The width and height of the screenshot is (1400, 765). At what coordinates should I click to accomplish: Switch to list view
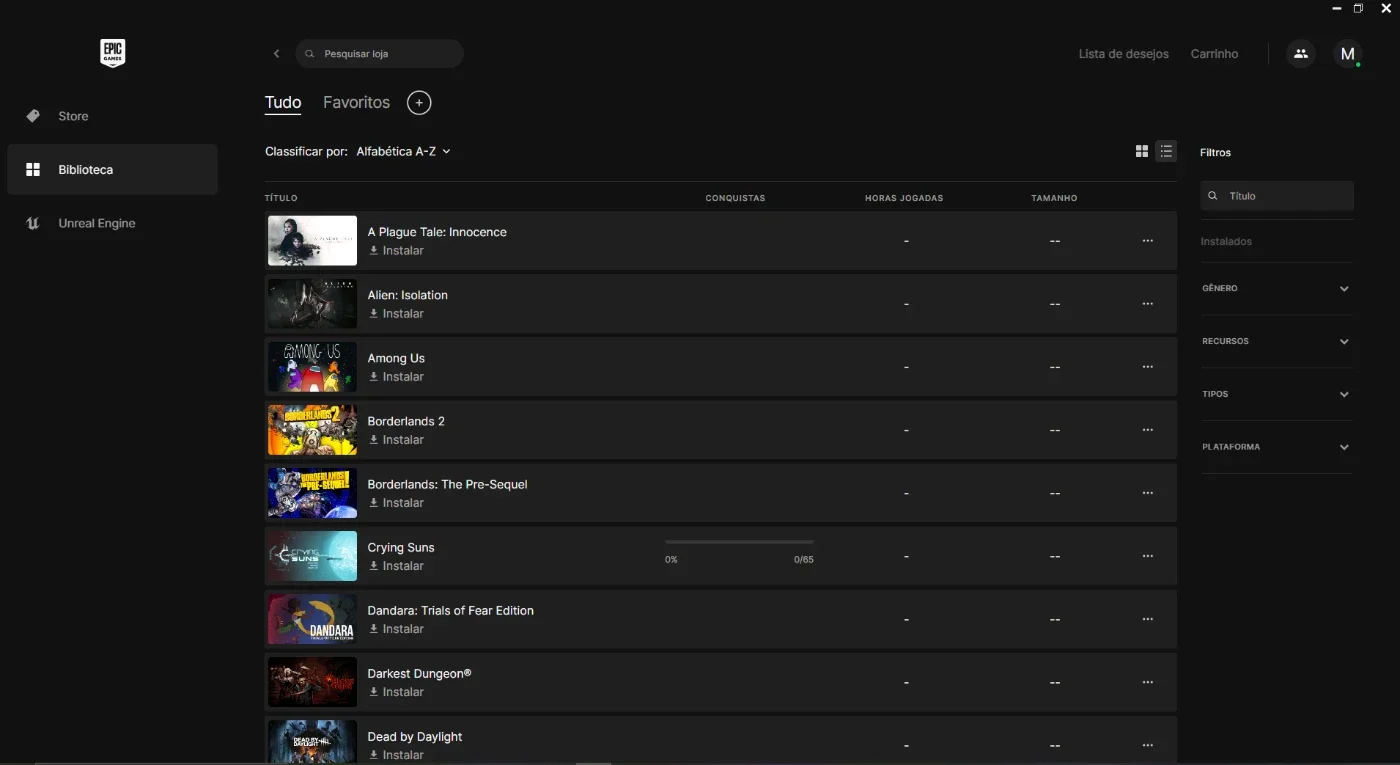click(x=1166, y=151)
